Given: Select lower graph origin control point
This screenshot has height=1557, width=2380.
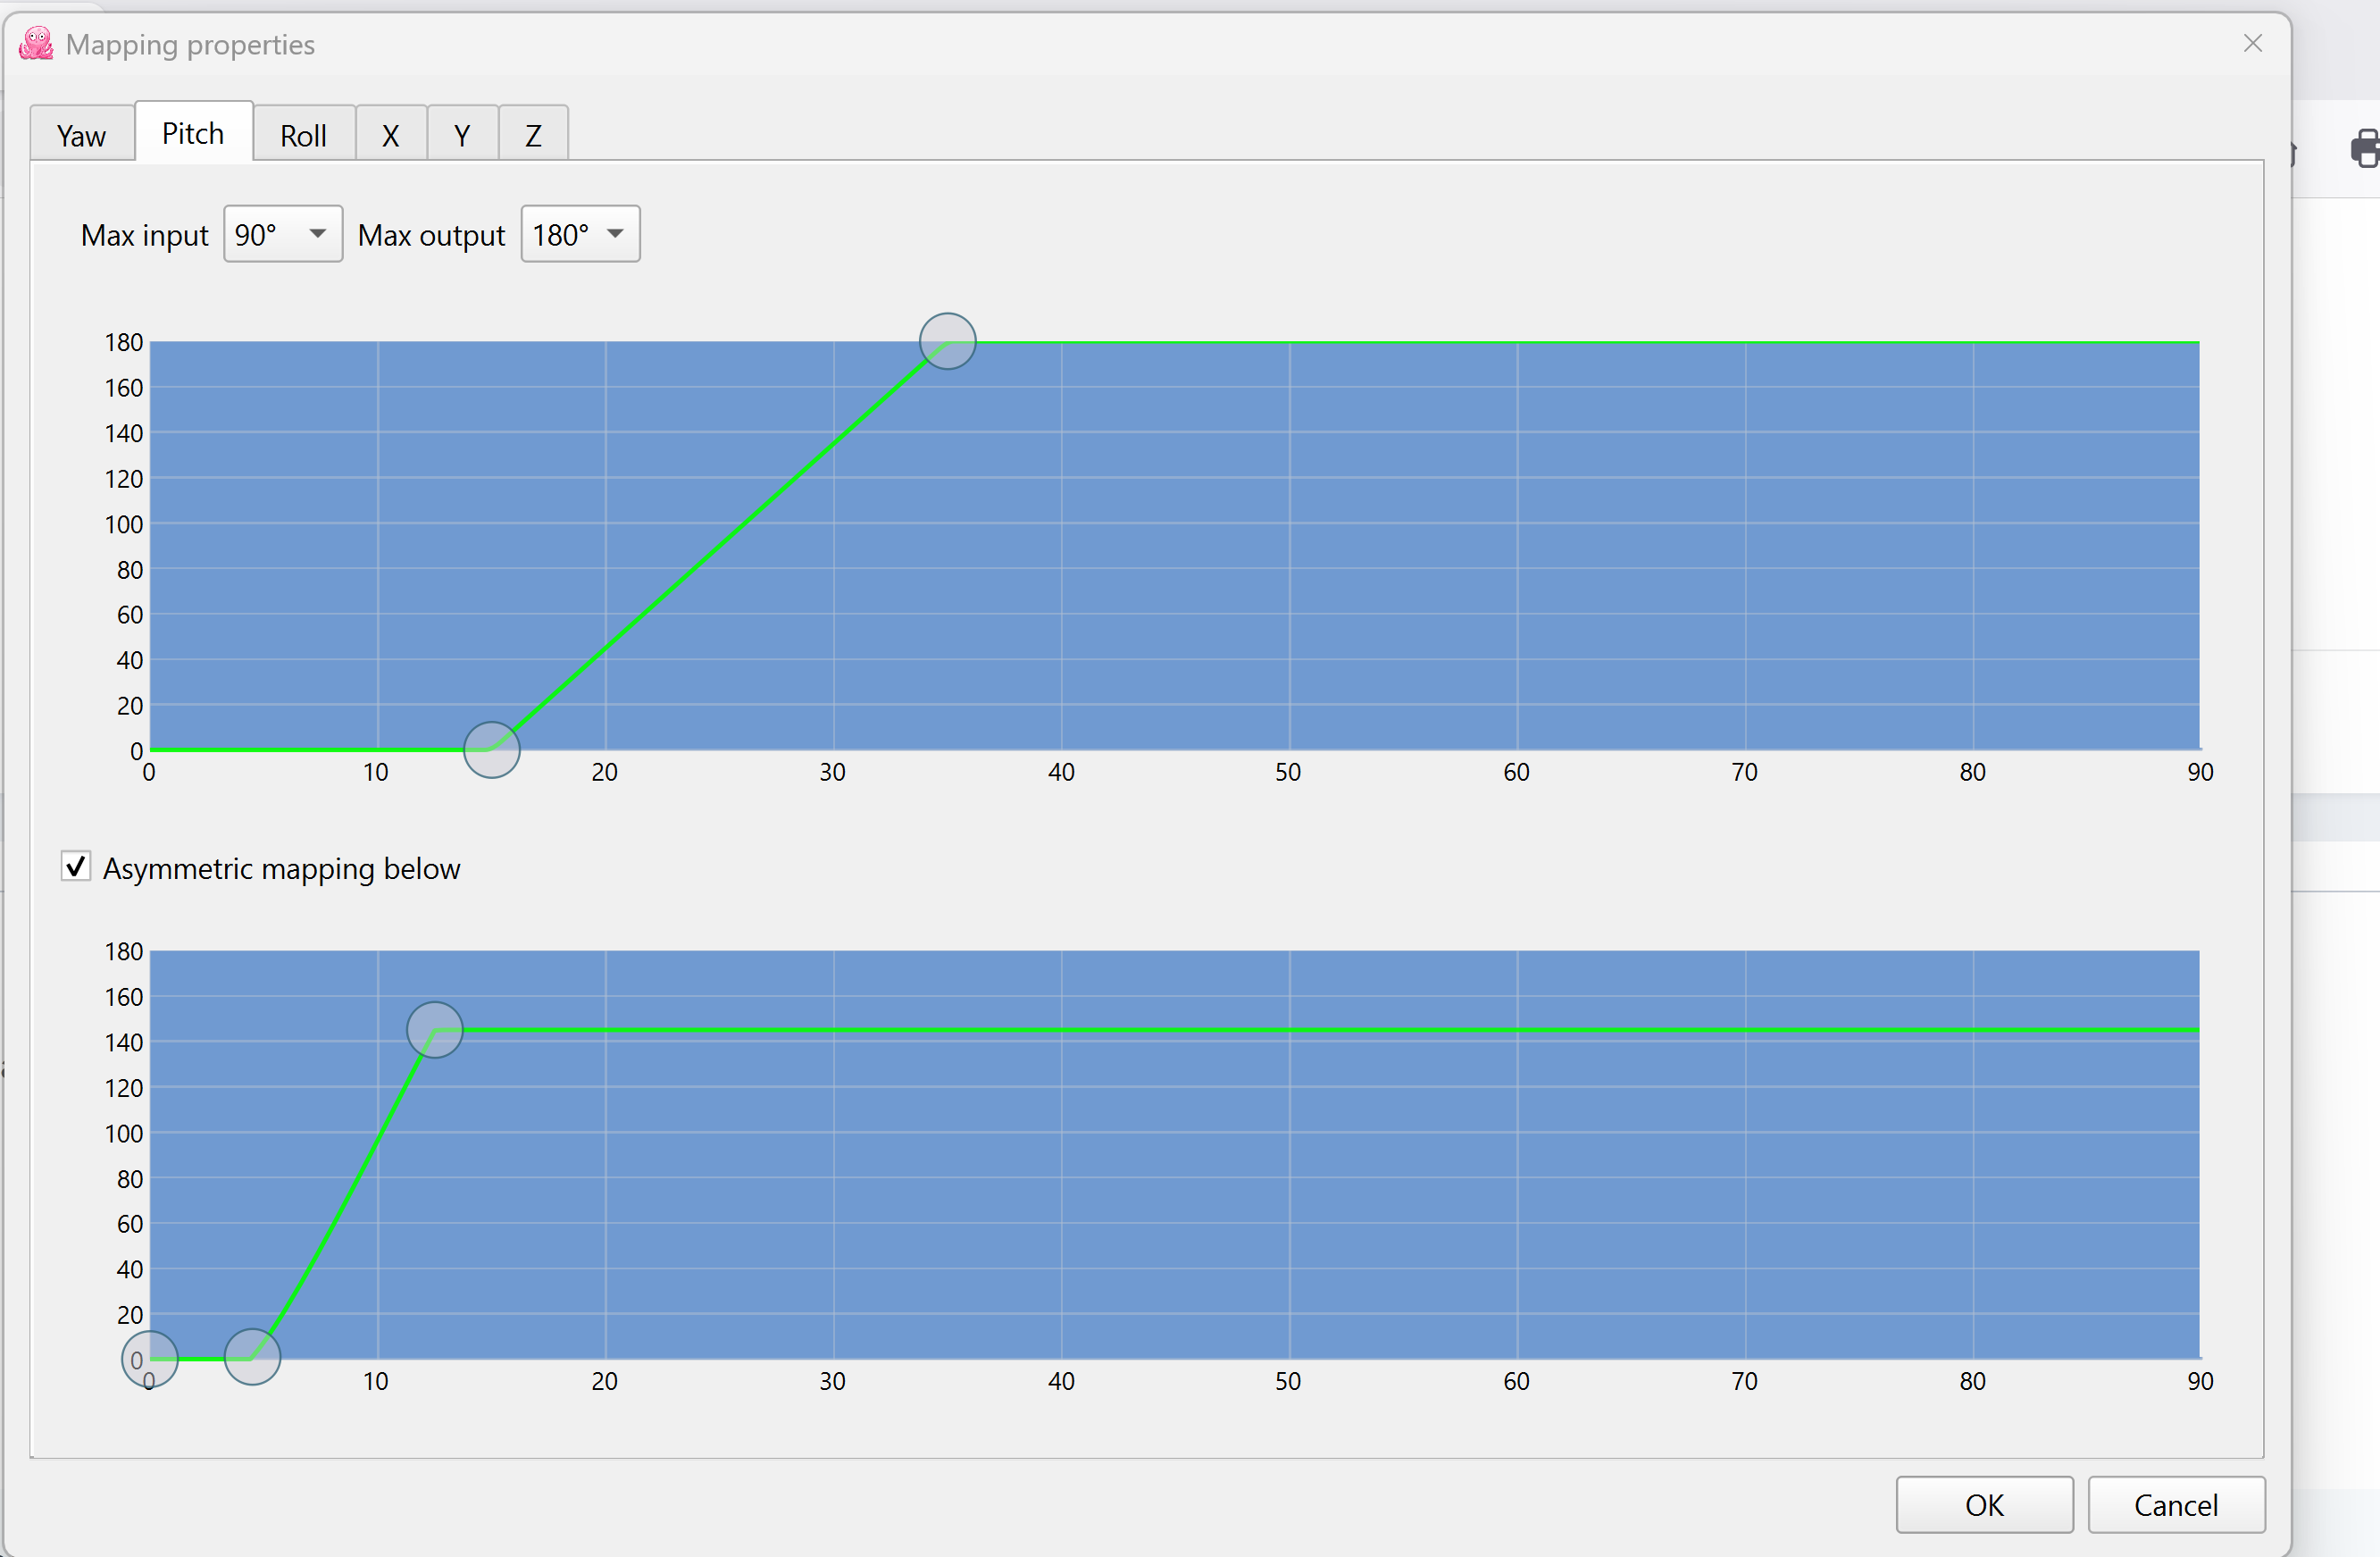Looking at the screenshot, I should [x=150, y=1359].
